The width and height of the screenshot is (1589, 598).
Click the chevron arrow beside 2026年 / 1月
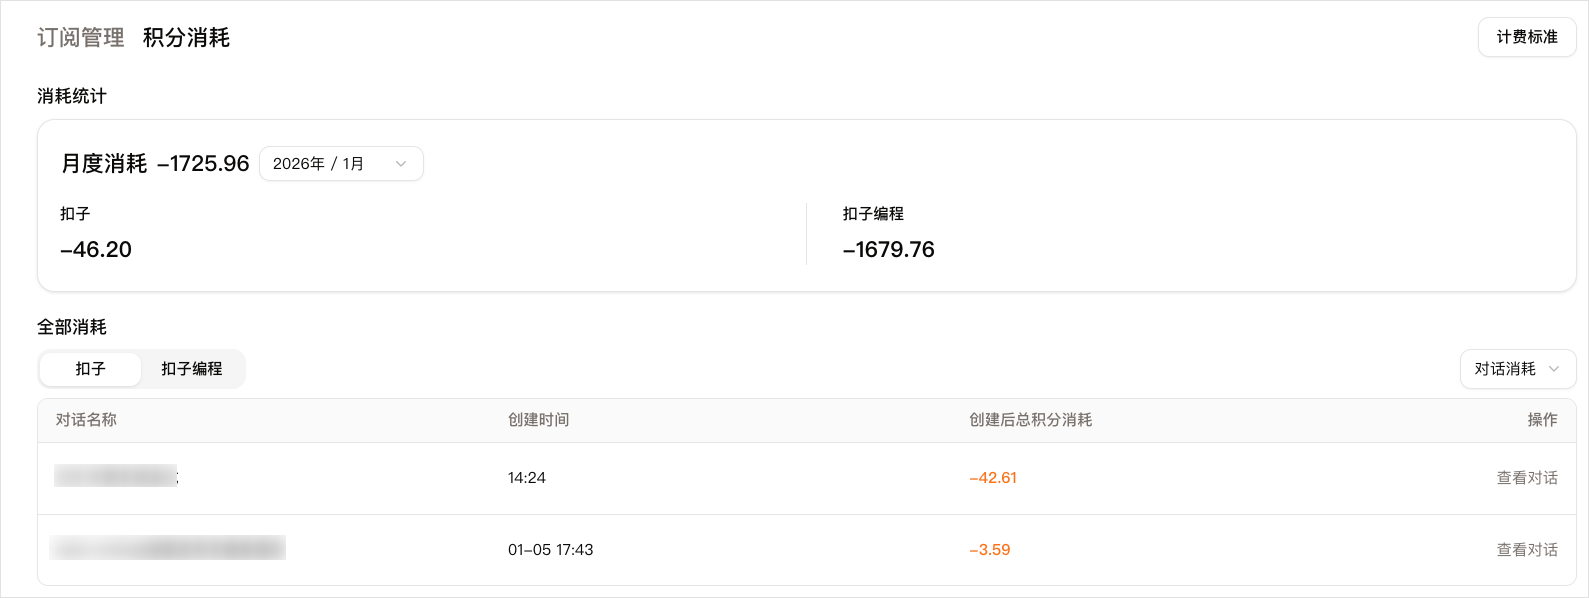coord(401,164)
